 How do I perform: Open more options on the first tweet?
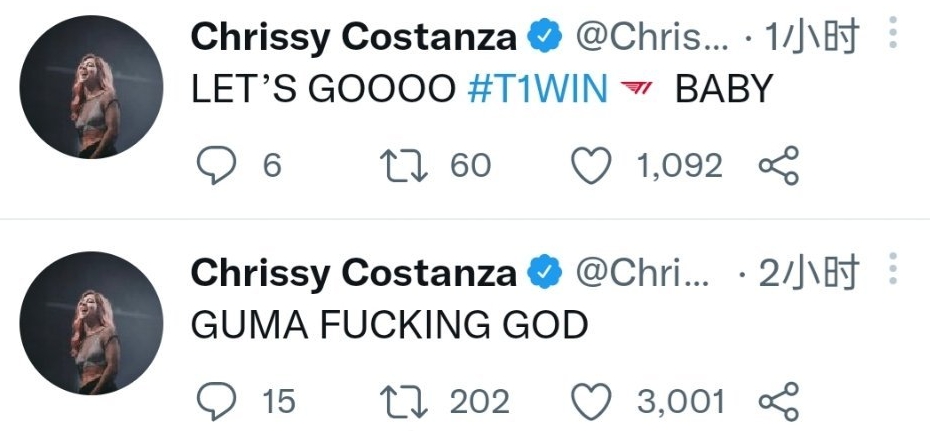[x=893, y=37]
